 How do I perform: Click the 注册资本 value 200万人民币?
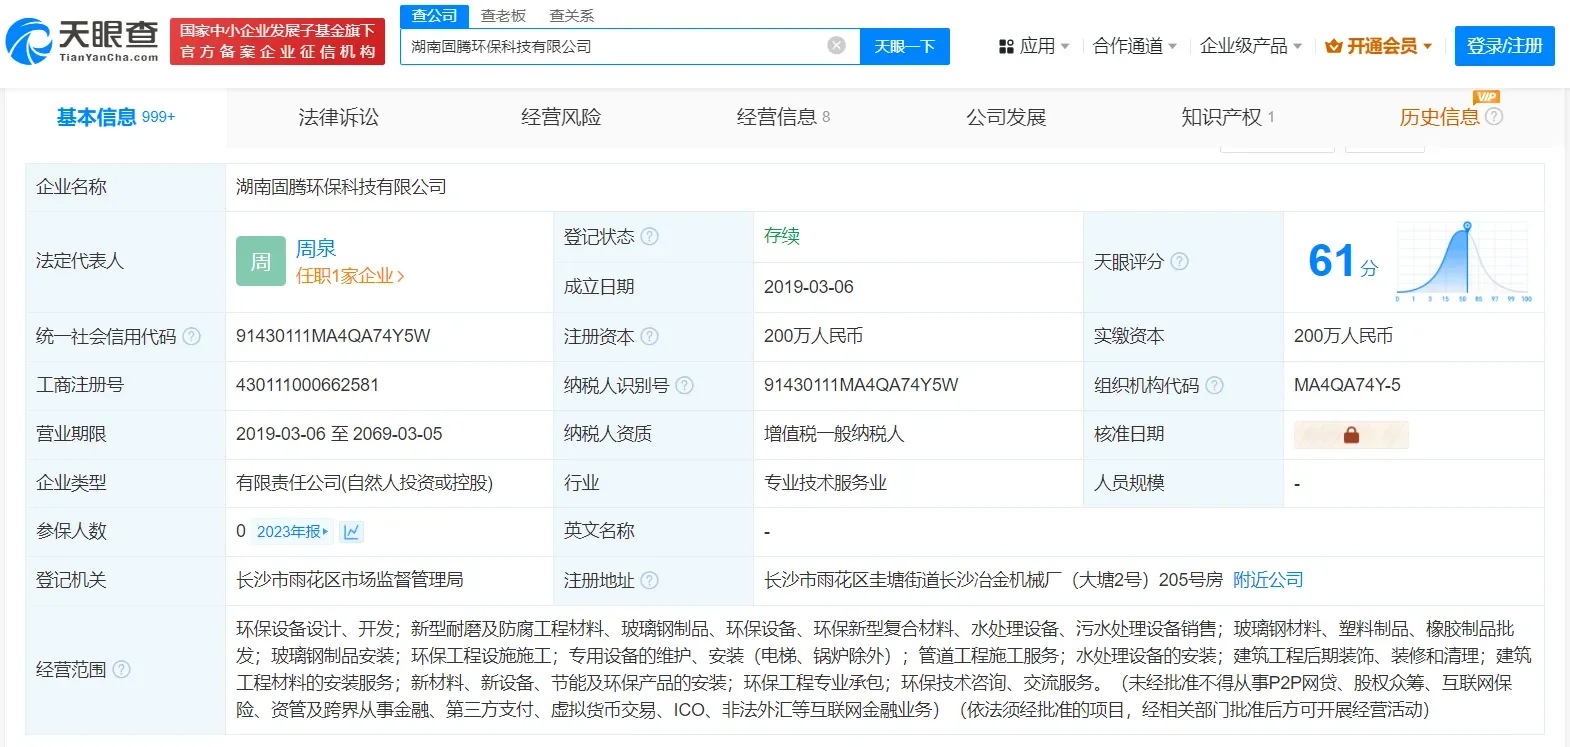coord(813,336)
